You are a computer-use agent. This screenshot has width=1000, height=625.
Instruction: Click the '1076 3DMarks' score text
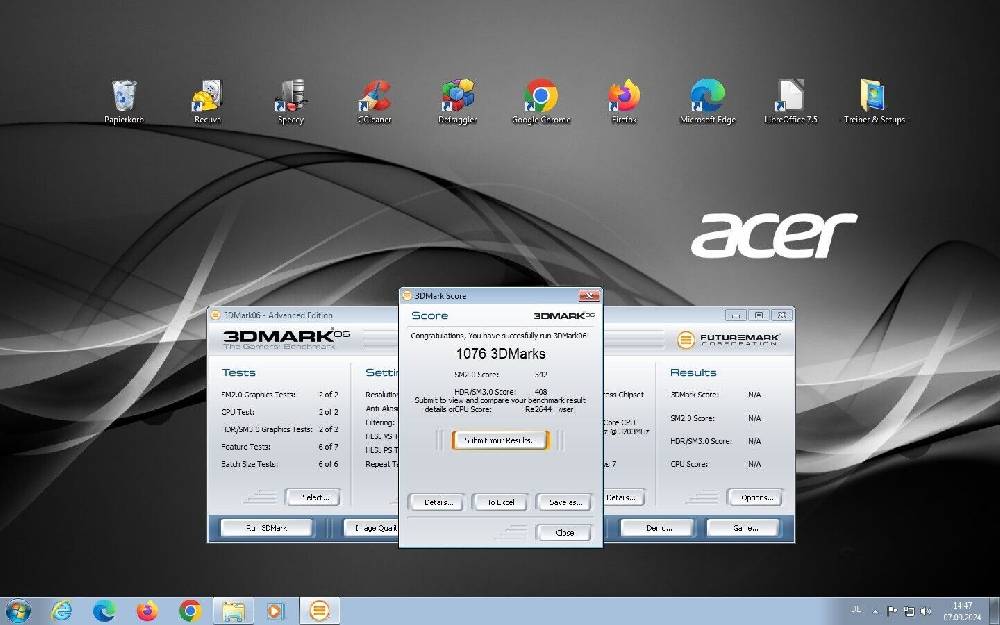point(500,353)
